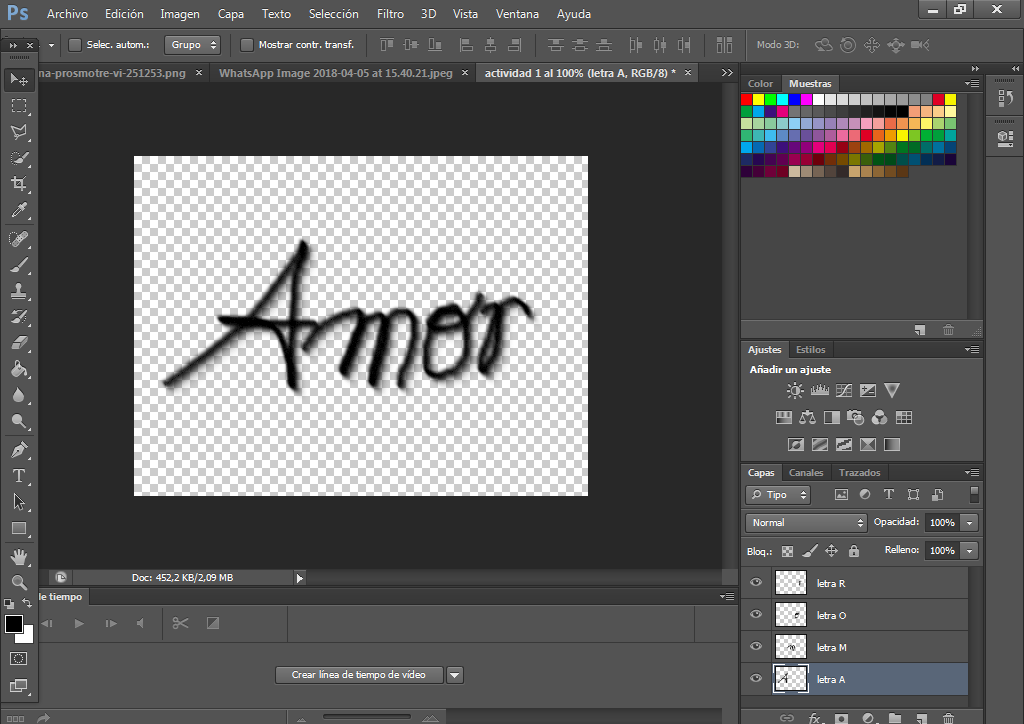Enable Mostrar contr. transf. checkbox
This screenshot has height=724, width=1024.
point(247,45)
